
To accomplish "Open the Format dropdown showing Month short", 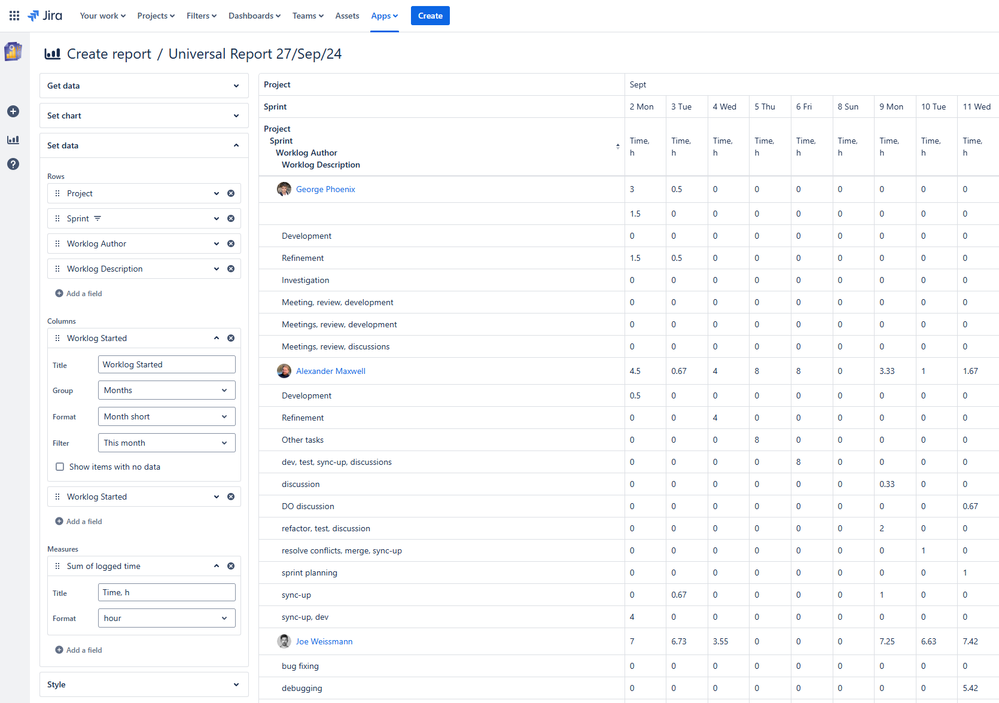I will click(167, 417).
